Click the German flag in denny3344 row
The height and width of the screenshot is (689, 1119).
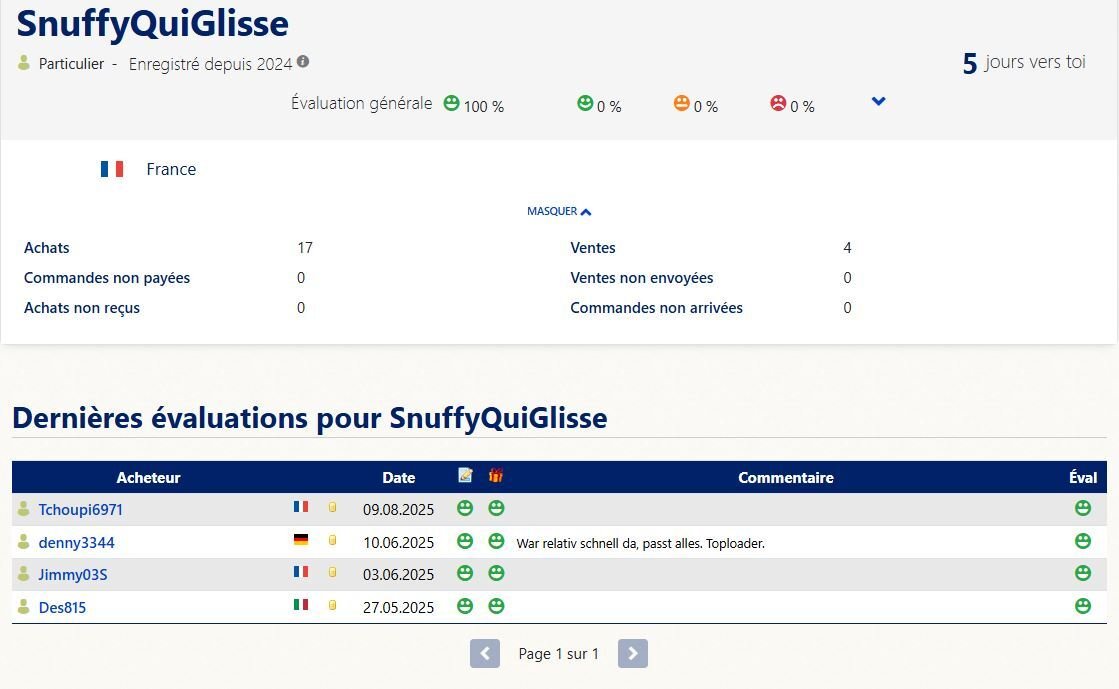(301, 540)
